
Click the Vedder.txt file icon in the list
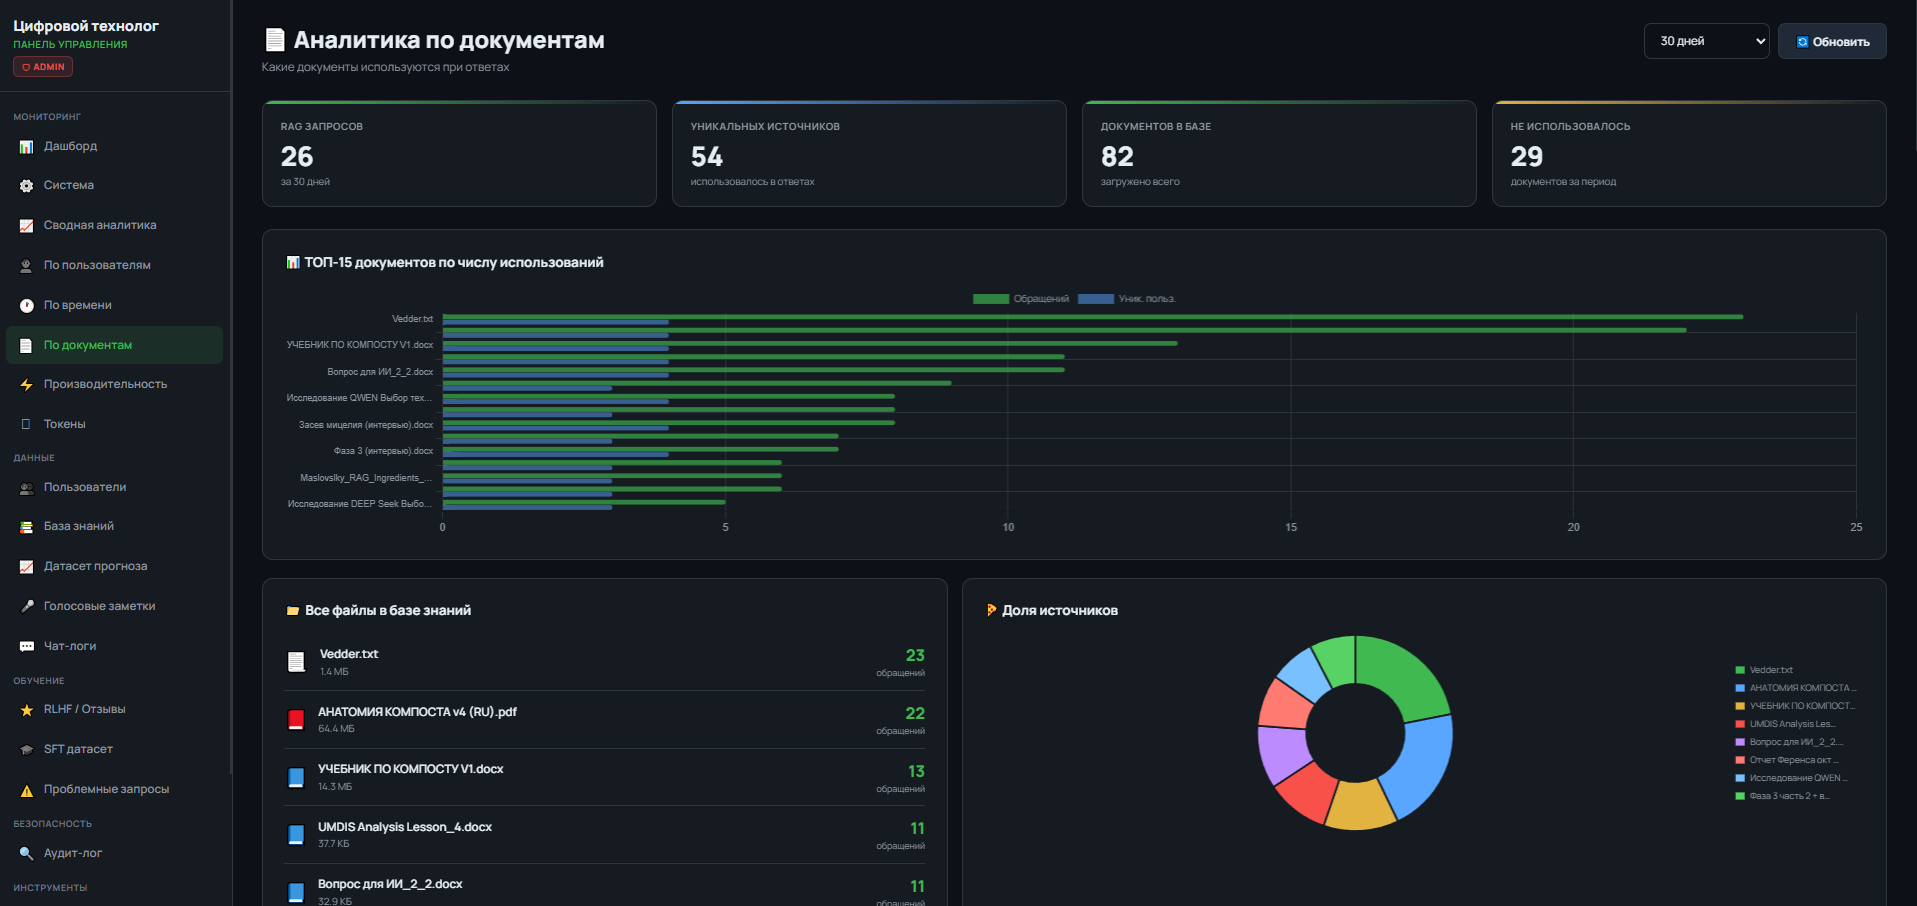pos(296,662)
